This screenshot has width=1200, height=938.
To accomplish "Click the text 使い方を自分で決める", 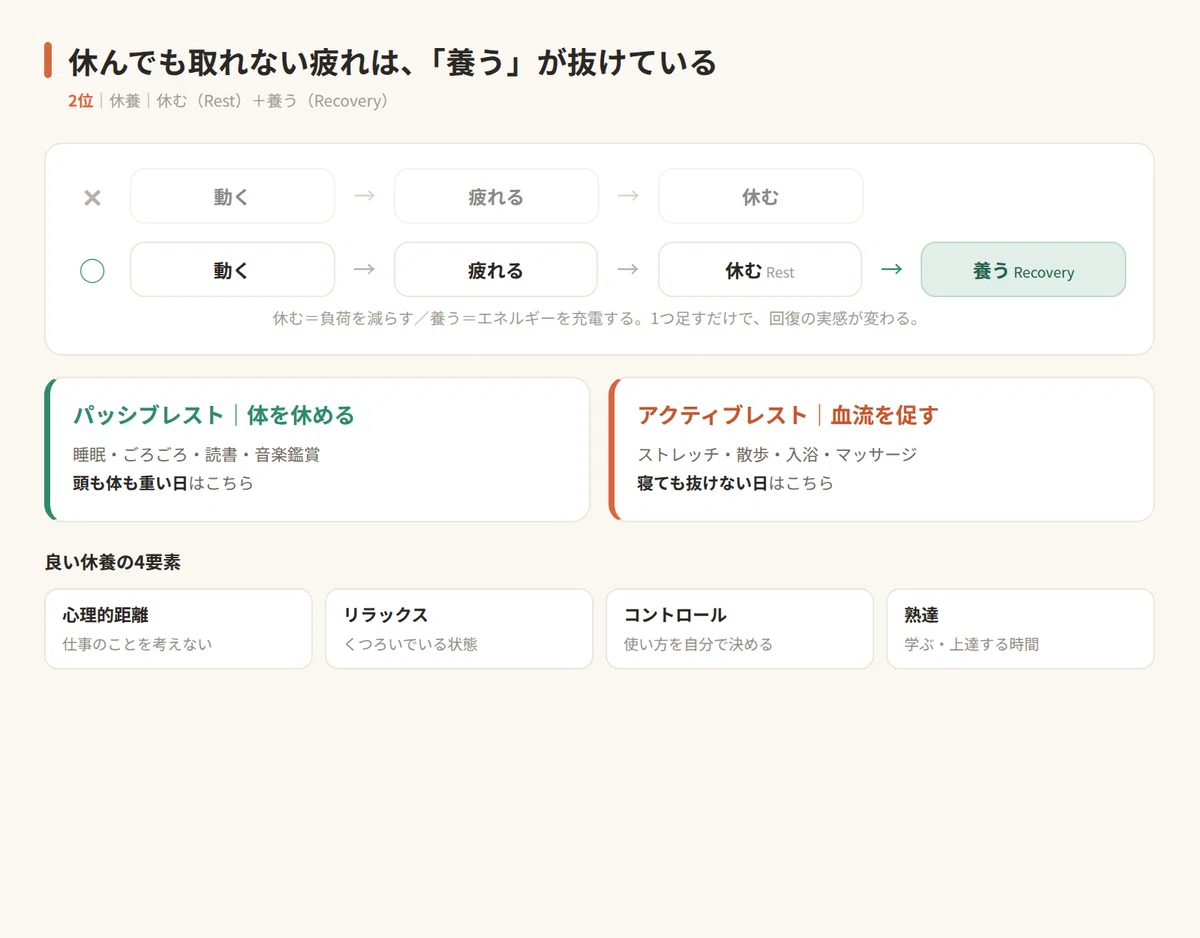I will pyautogui.click(x=699, y=644).
